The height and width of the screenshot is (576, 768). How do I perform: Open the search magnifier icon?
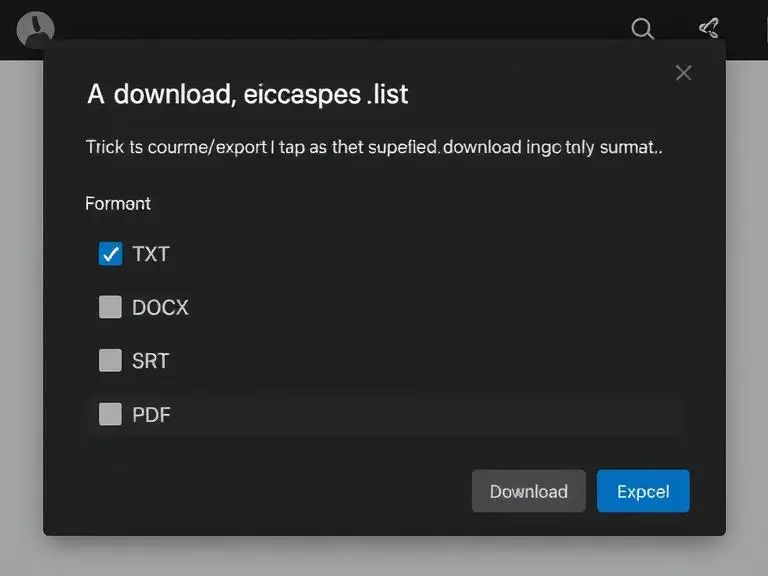point(643,29)
